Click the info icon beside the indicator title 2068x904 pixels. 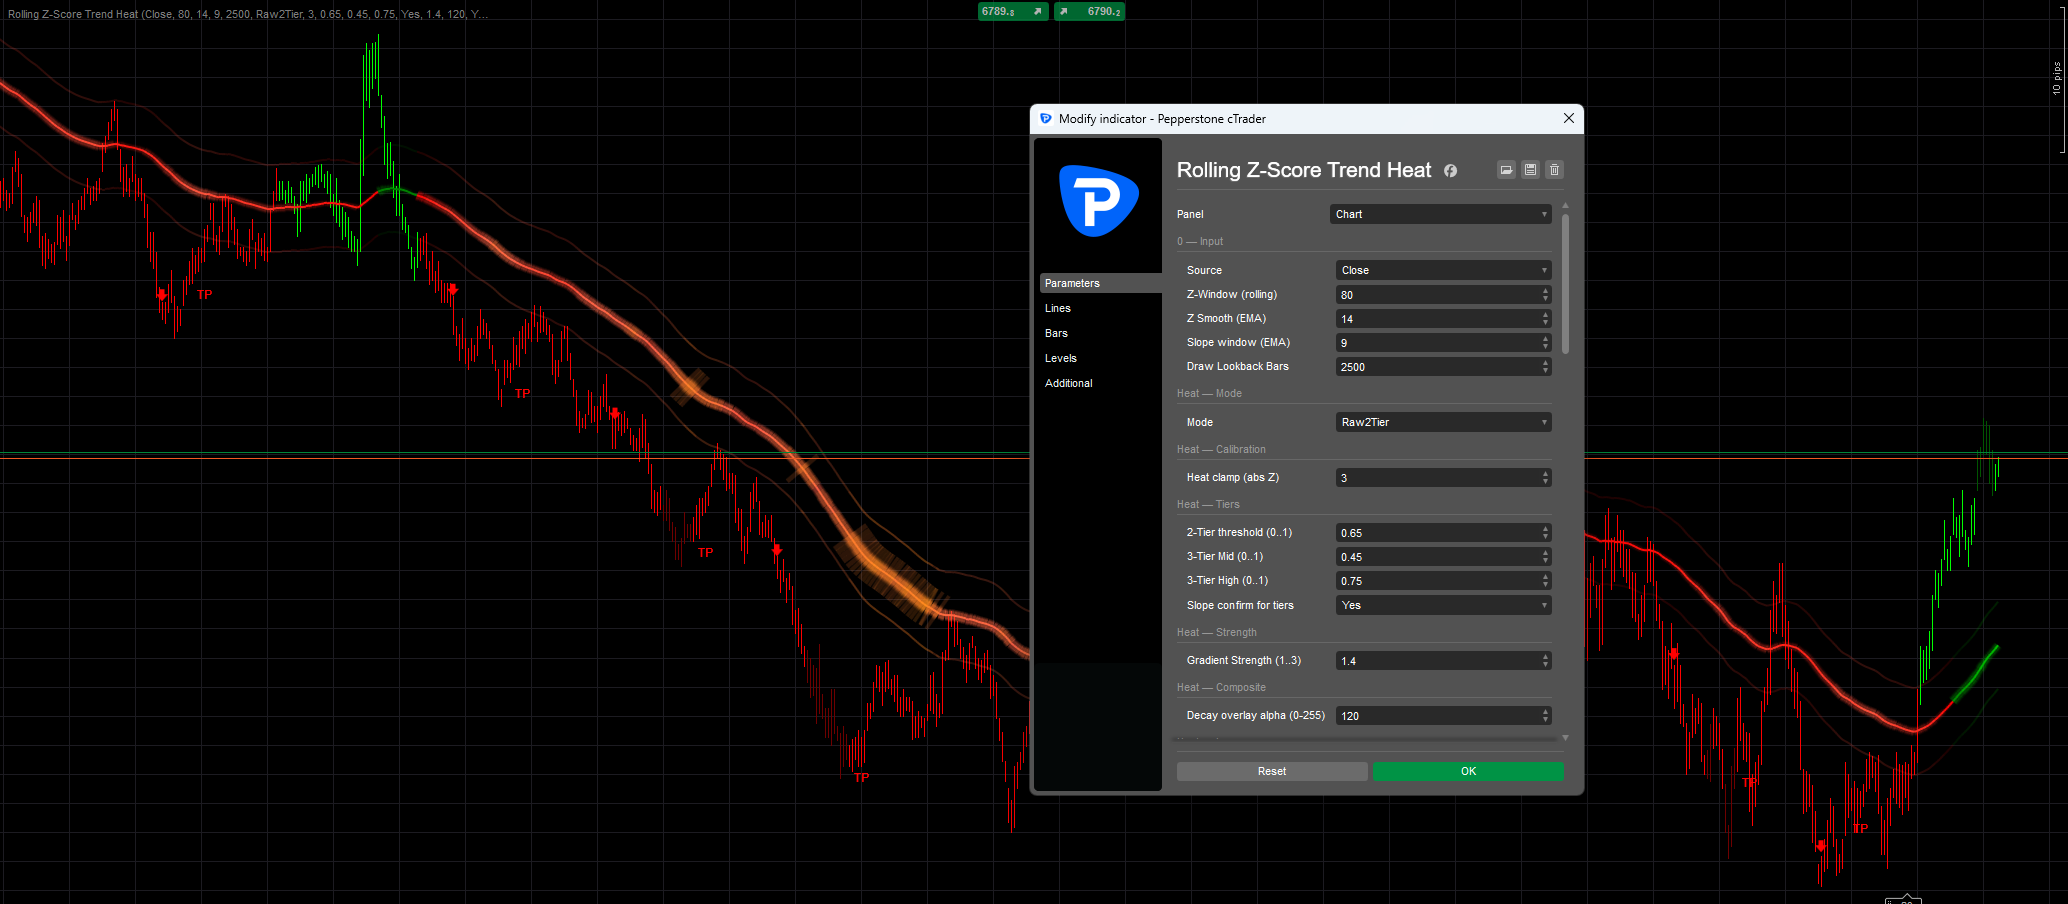coord(1450,171)
